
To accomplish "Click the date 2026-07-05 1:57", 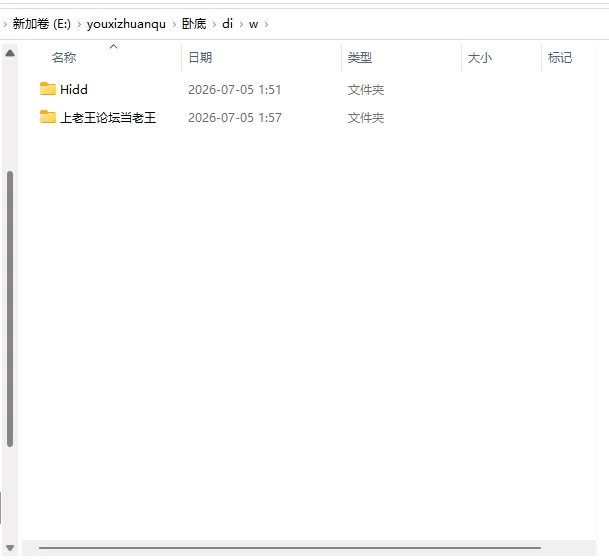I will point(235,118).
